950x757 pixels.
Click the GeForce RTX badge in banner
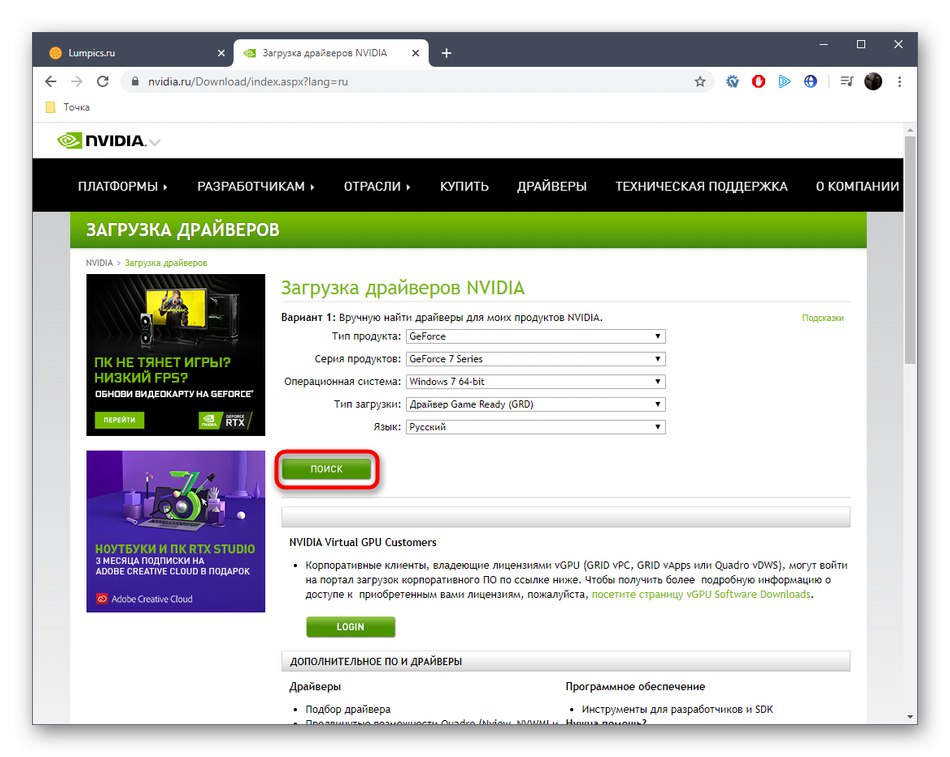(x=225, y=420)
